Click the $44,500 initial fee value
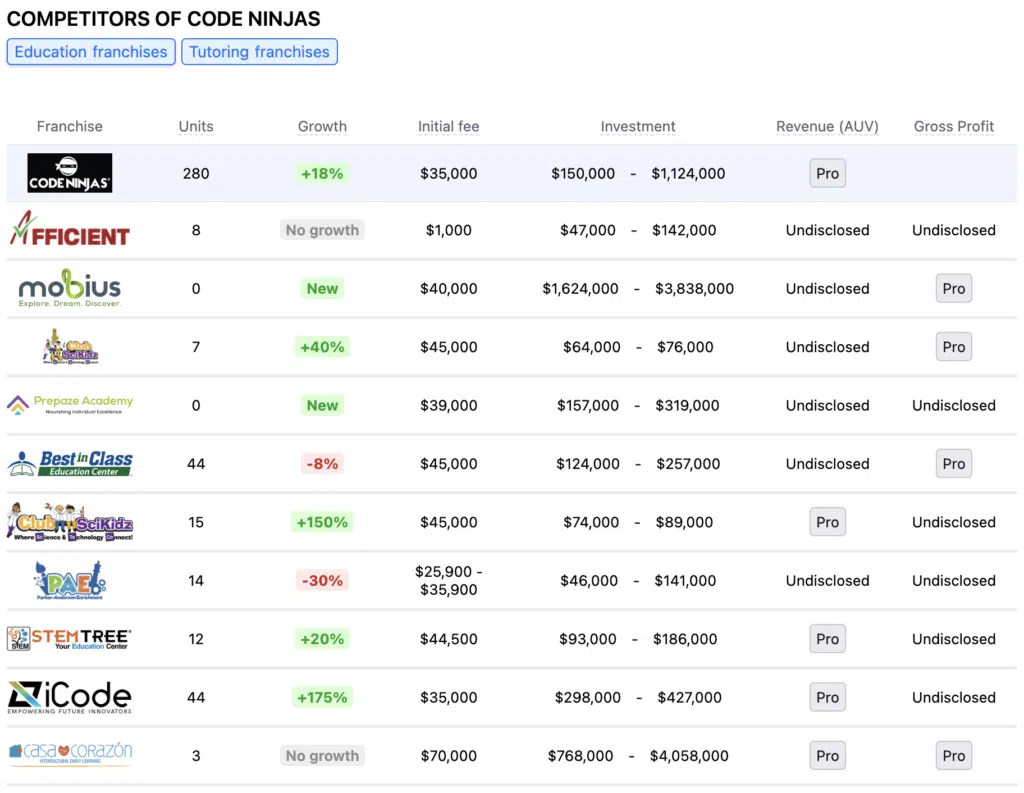The image size is (1024, 793). pos(448,639)
